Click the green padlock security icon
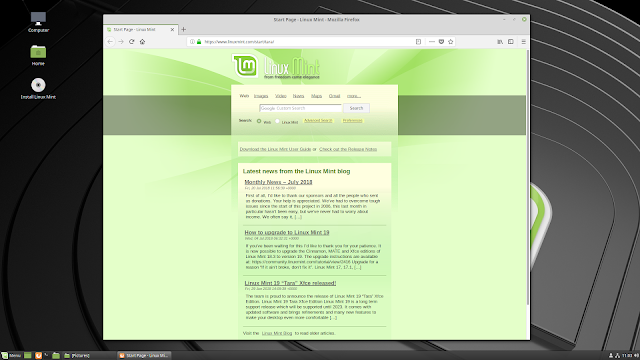This screenshot has height=360, width=640. [x=199, y=42]
